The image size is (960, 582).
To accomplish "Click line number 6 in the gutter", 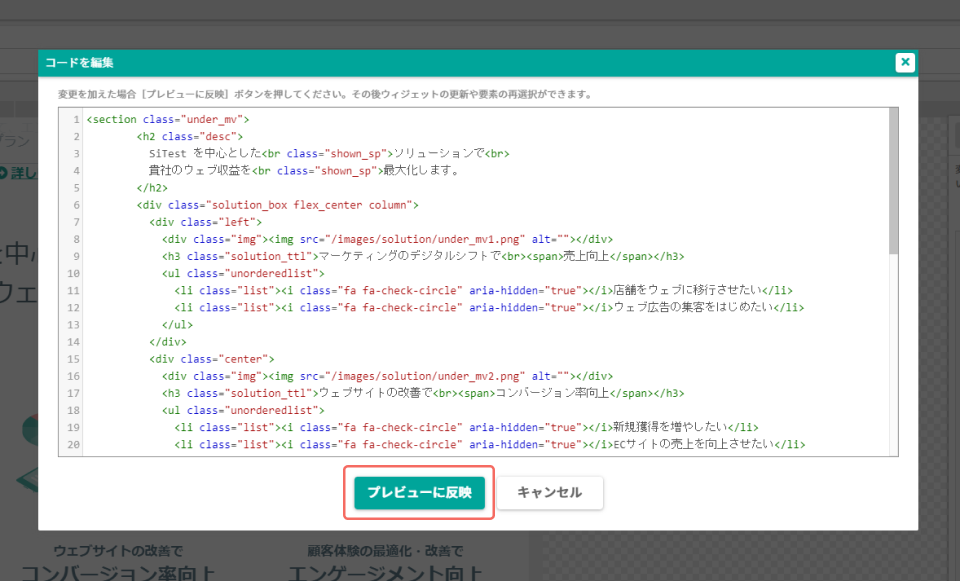I will click(77, 205).
